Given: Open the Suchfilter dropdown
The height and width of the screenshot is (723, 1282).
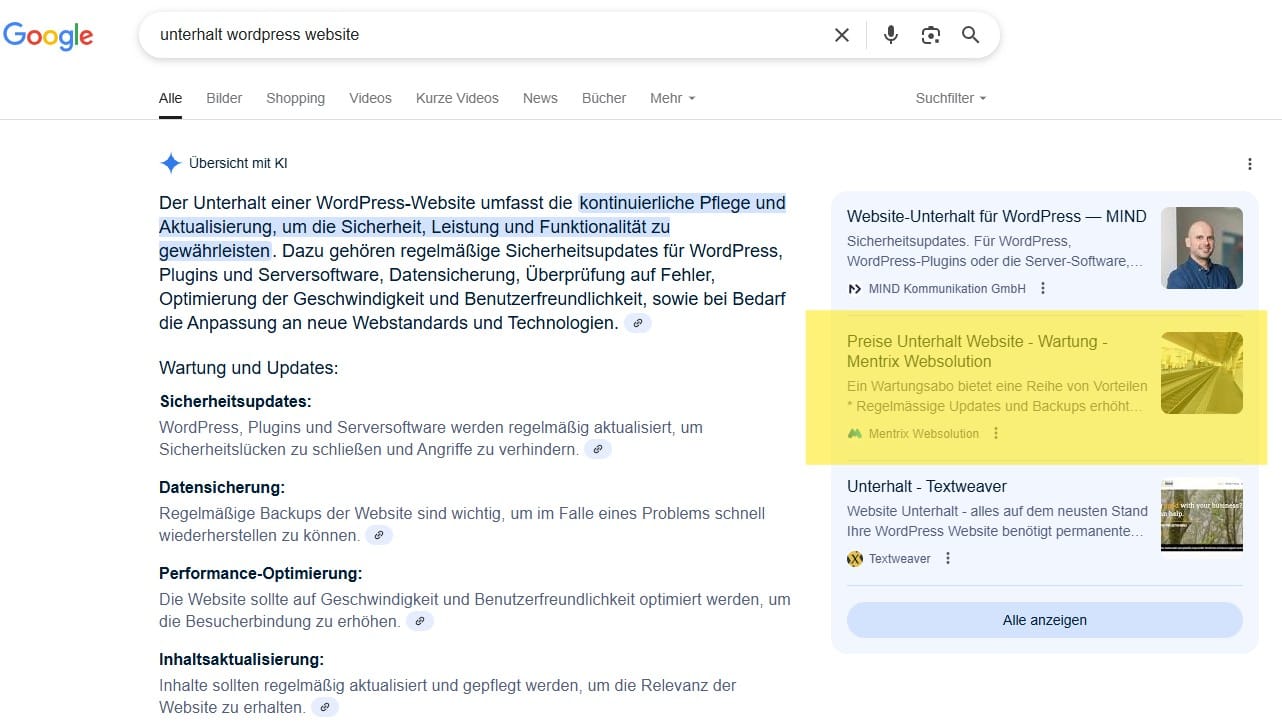Looking at the screenshot, I should pyautogui.click(x=950, y=98).
